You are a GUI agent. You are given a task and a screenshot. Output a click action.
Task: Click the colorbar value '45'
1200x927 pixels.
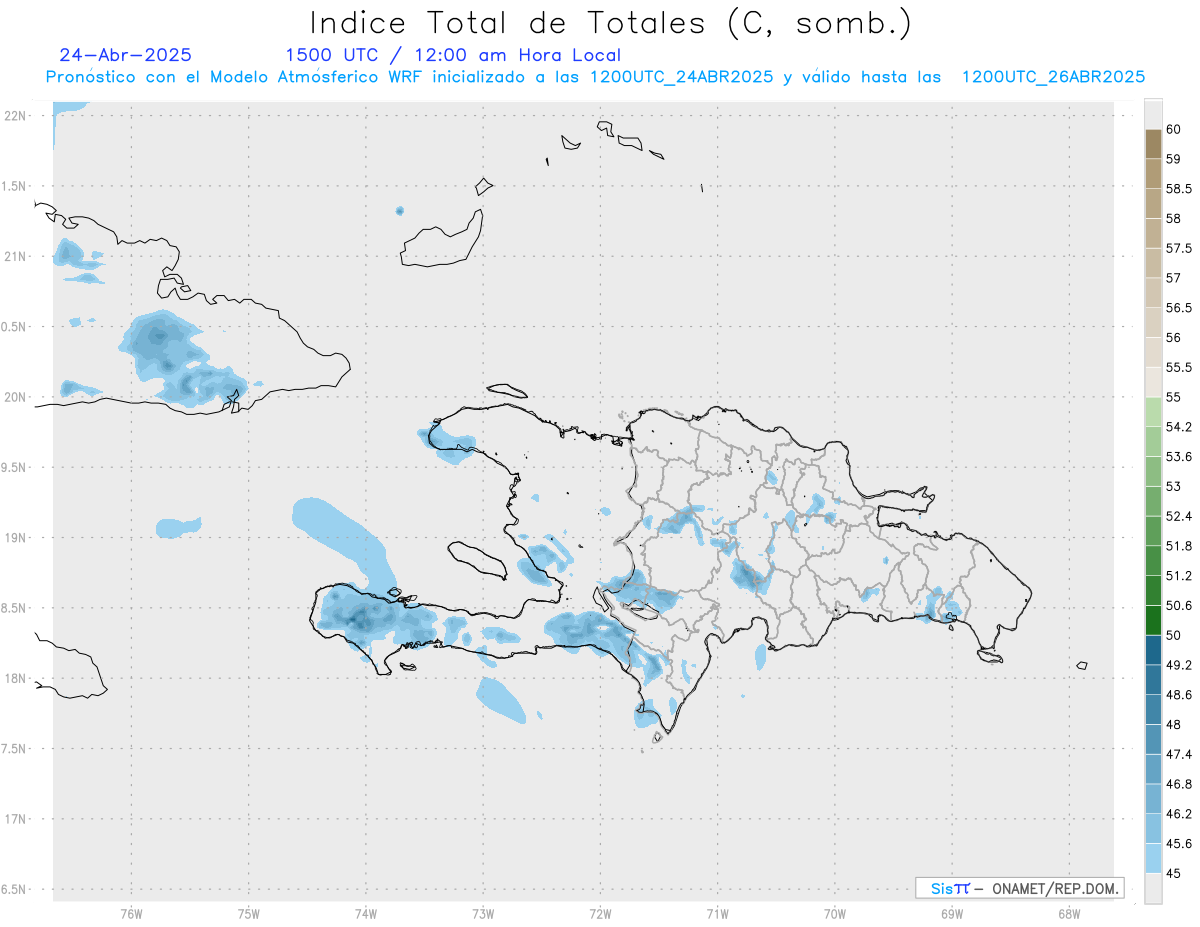tap(1174, 873)
